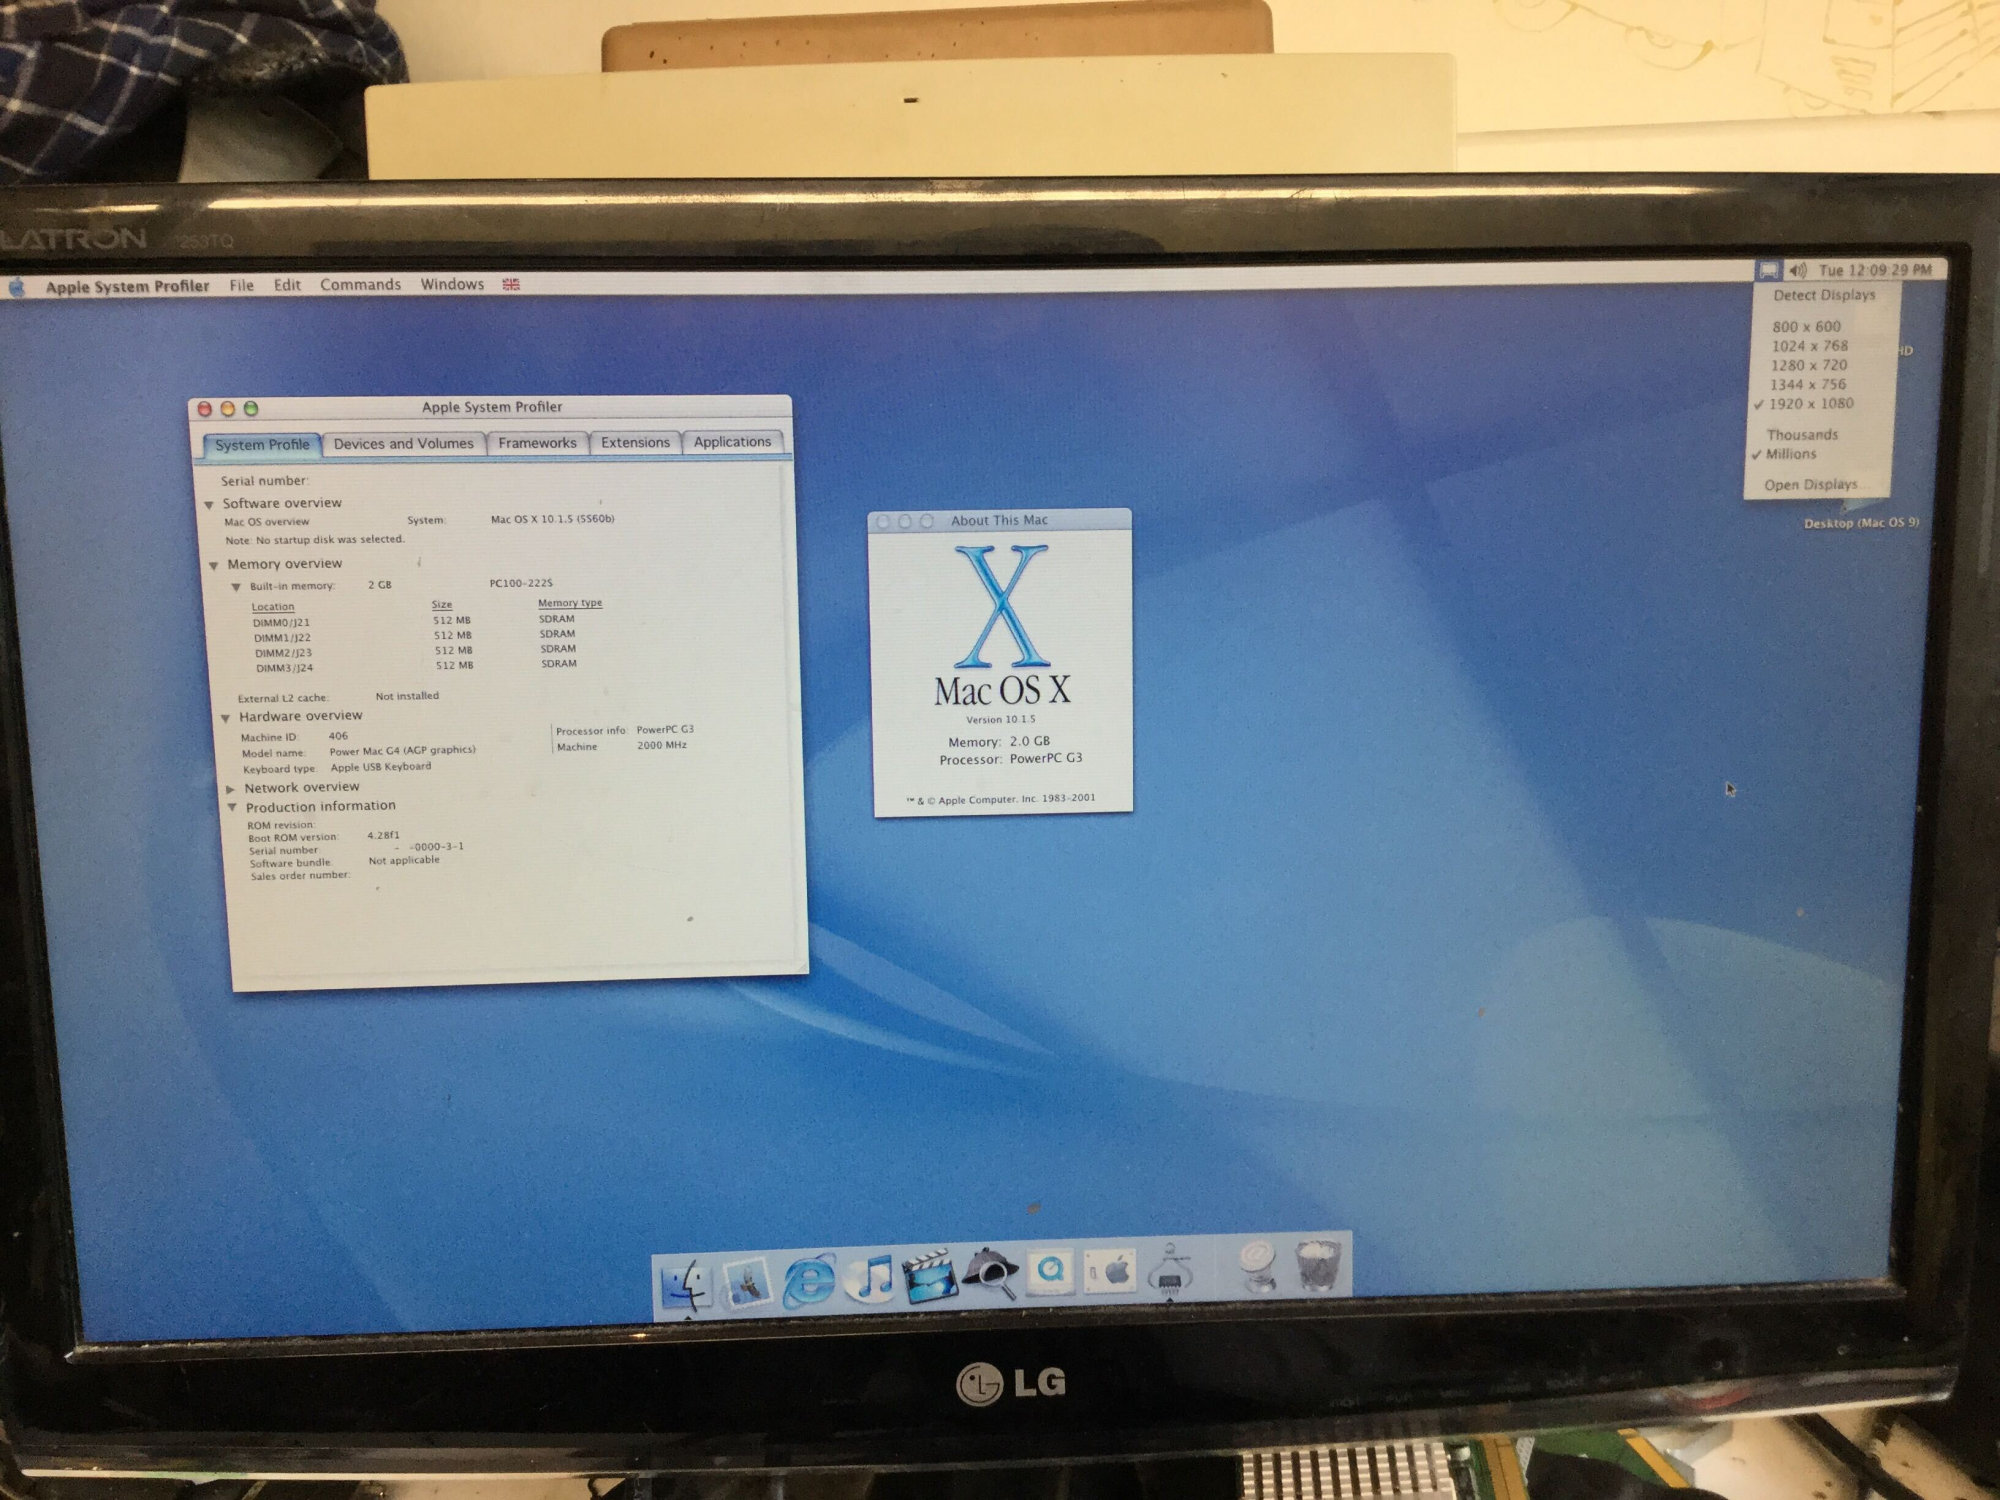Open Internet Explorer from the dock
Image resolution: width=2000 pixels, height=1500 pixels.
(809, 1279)
